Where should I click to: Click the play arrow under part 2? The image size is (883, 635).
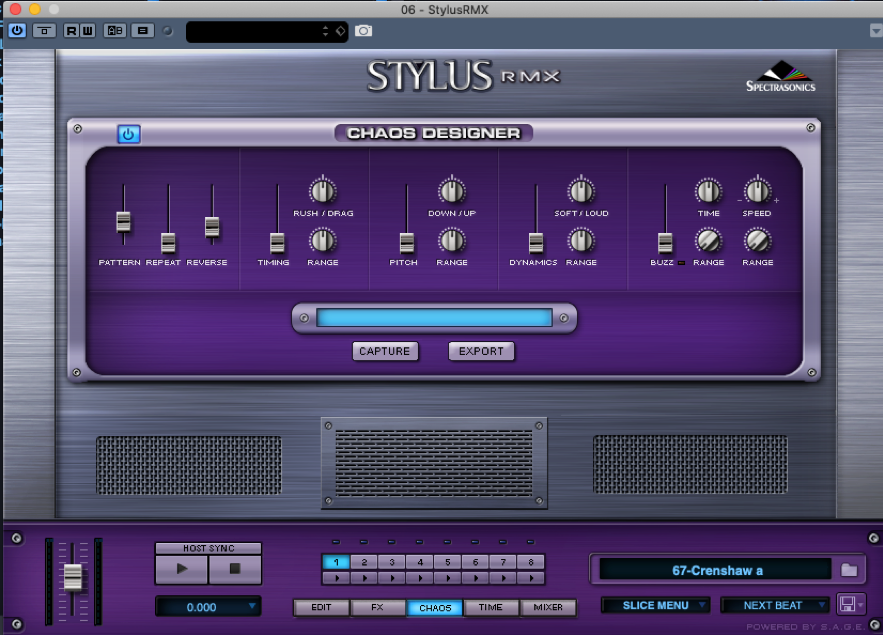pyautogui.click(x=364, y=578)
